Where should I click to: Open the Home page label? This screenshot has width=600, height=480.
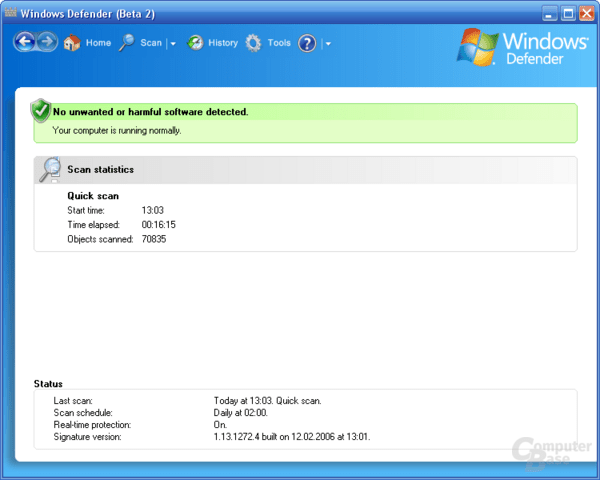pyautogui.click(x=98, y=43)
